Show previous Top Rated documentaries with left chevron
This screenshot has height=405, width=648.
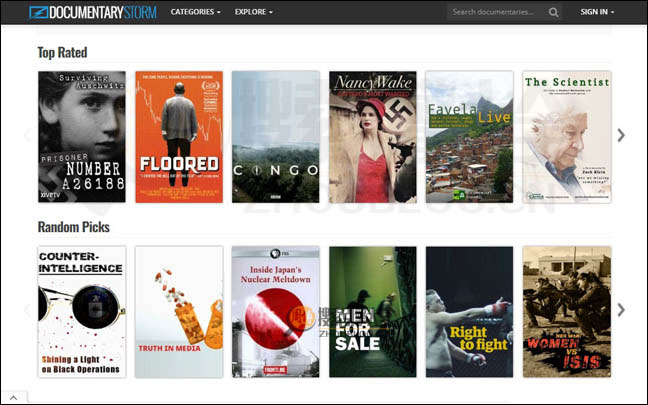click(27, 135)
